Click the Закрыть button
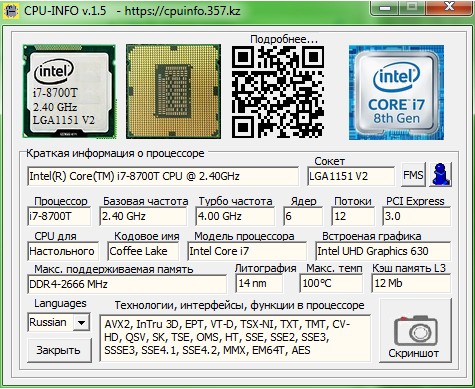This screenshot has height=389, width=475. 59,350
